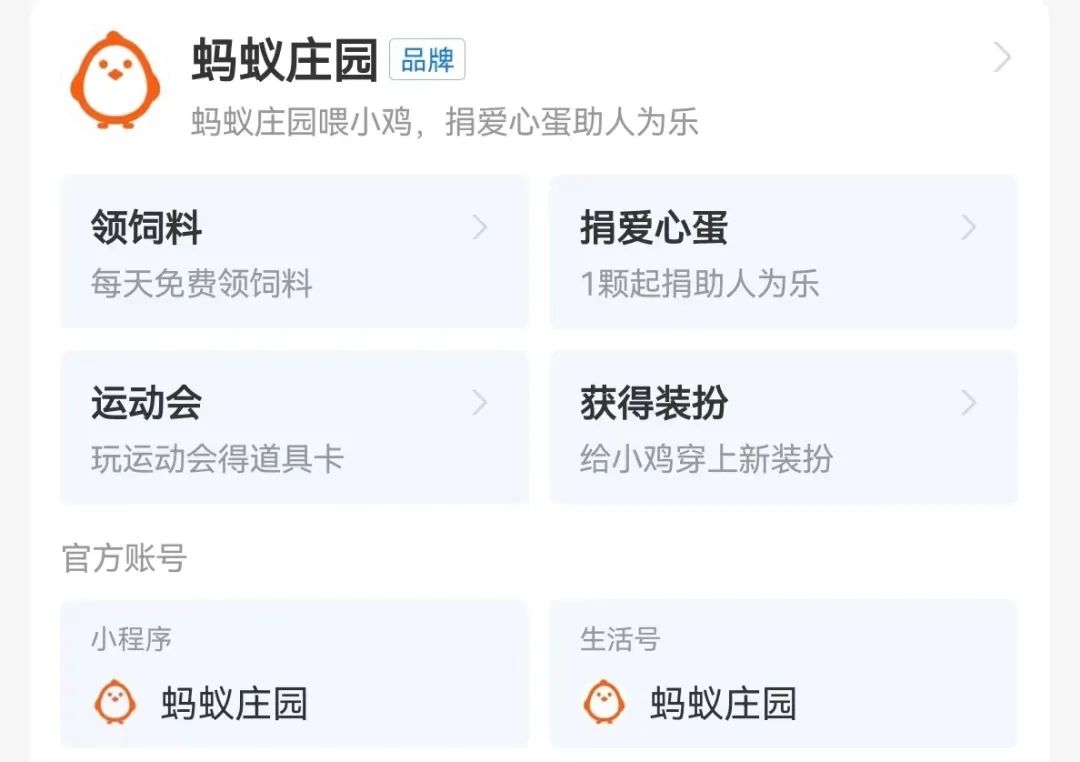Viewport: 1080px width, 762px height.
Task: Click the arrow on the 获得装扮 card
Action: (968, 403)
